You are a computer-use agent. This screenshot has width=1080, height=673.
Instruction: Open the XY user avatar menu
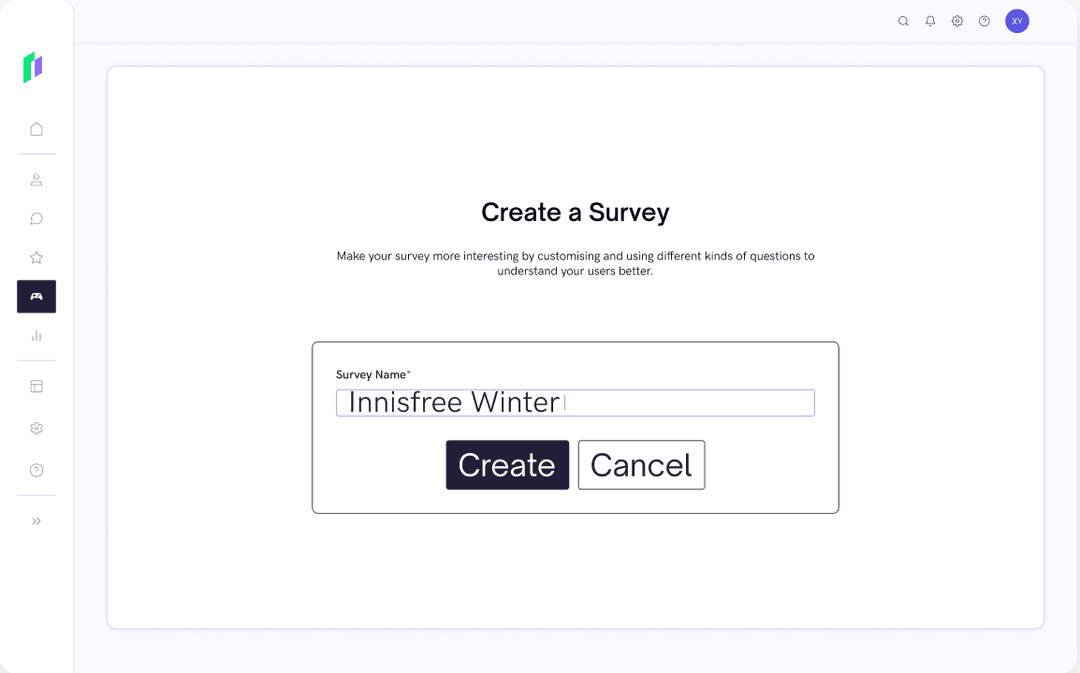point(1017,21)
